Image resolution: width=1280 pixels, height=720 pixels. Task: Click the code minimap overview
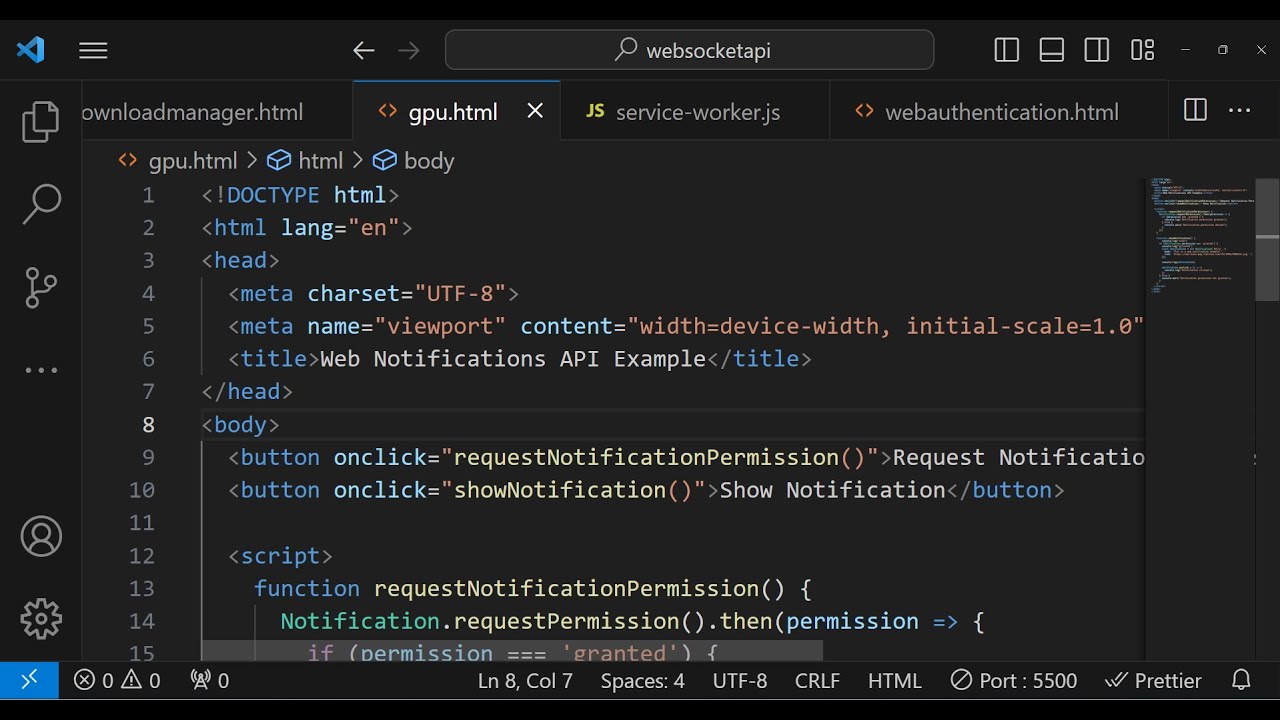point(1200,238)
